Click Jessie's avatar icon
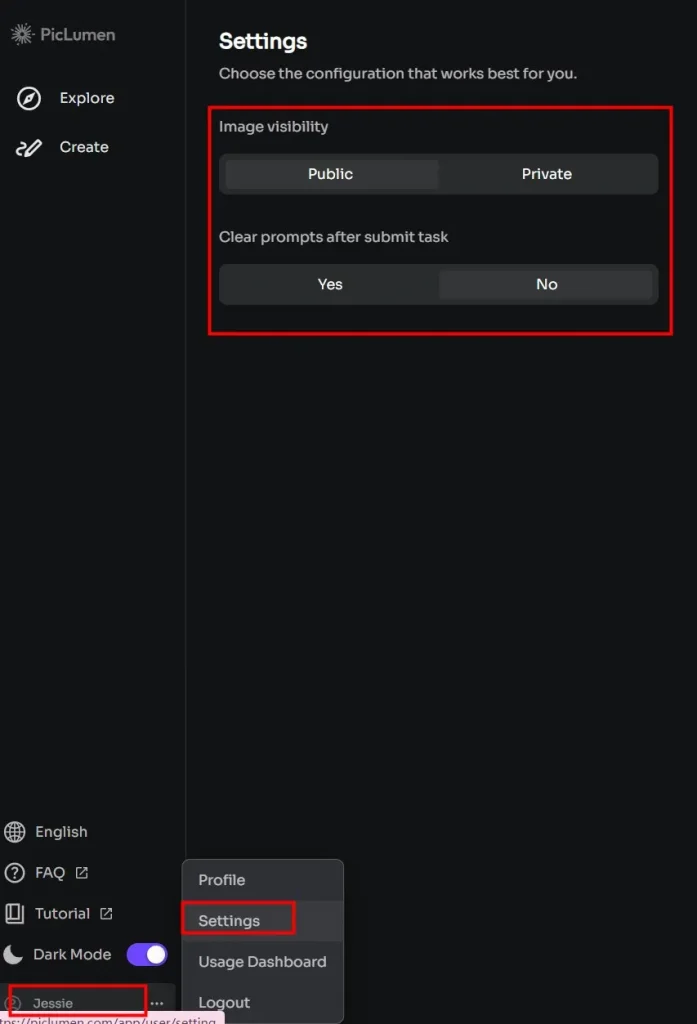Image resolution: width=697 pixels, height=1024 pixels. [12, 1001]
